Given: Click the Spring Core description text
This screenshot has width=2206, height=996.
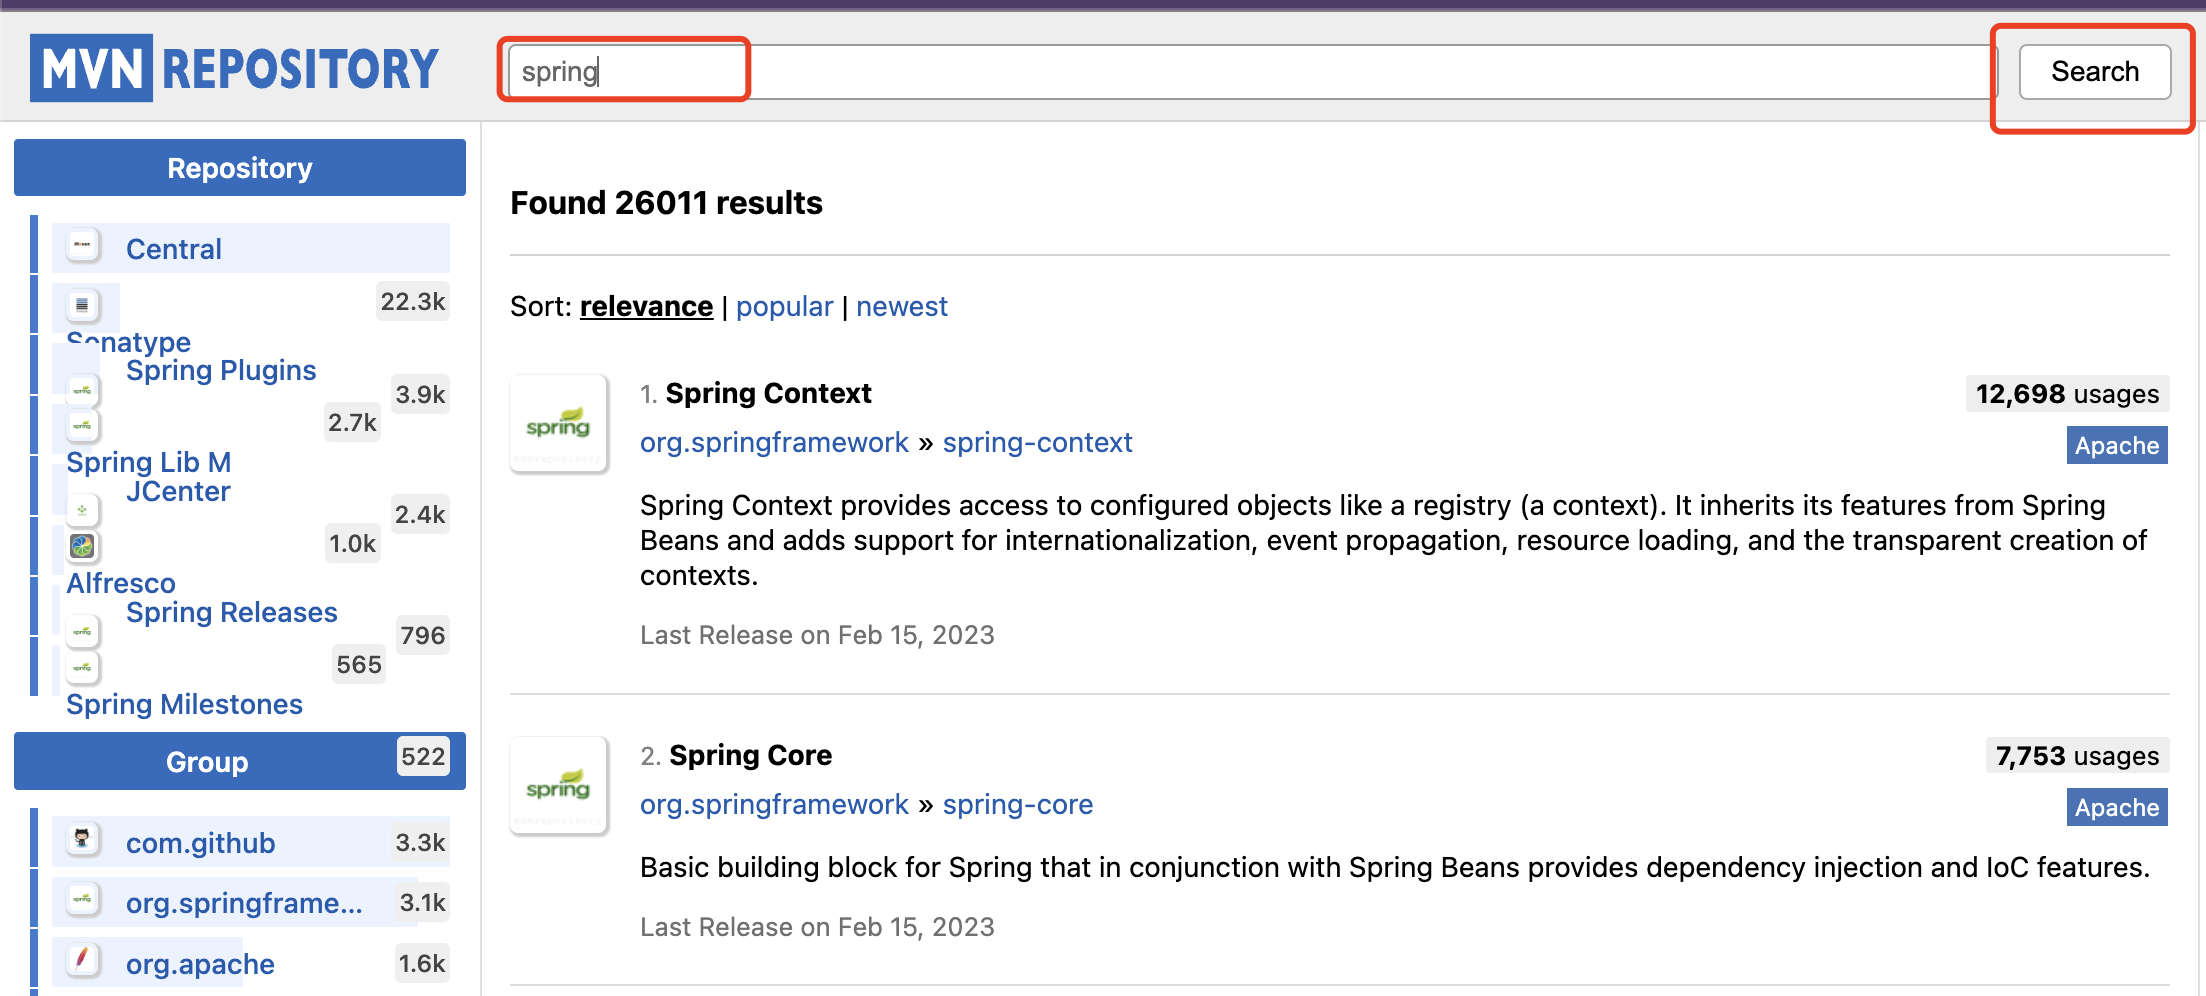Looking at the screenshot, I should click(x=1395, y=867).
